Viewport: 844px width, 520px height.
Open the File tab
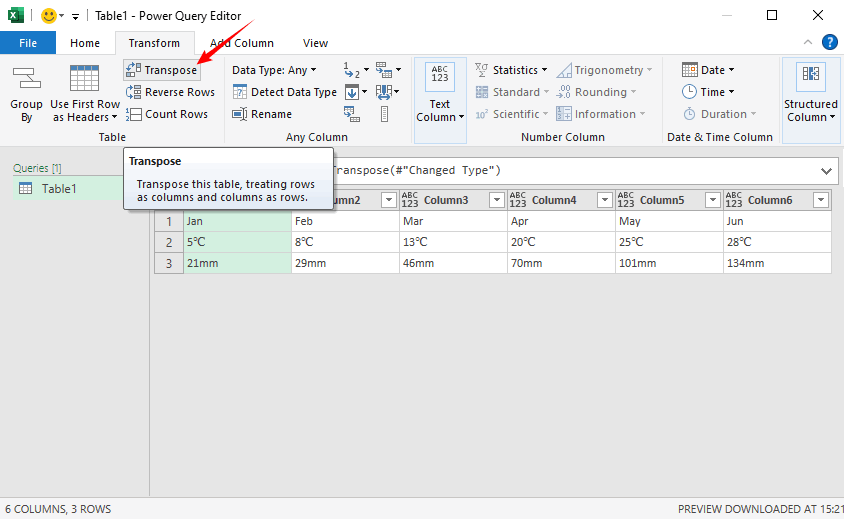click(x=28, y=43)
